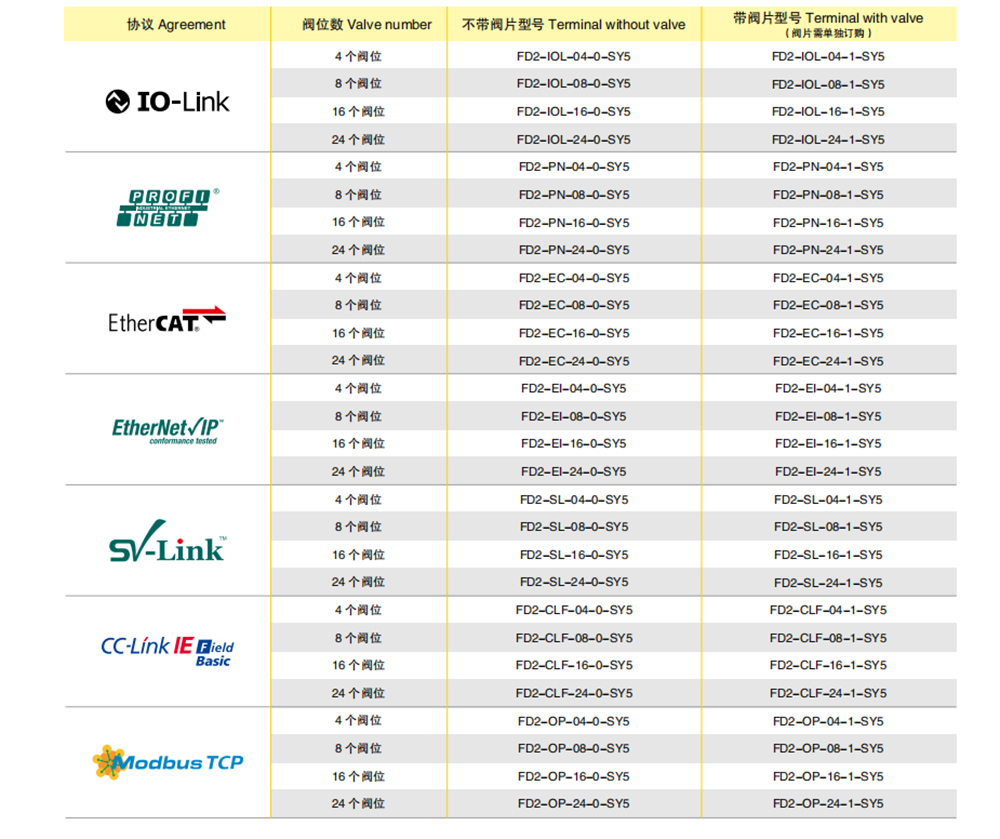This screenshot has width=1000, height=839.
Task: Select cell FD2-EC-08-0-SY5
Action: 573,305
